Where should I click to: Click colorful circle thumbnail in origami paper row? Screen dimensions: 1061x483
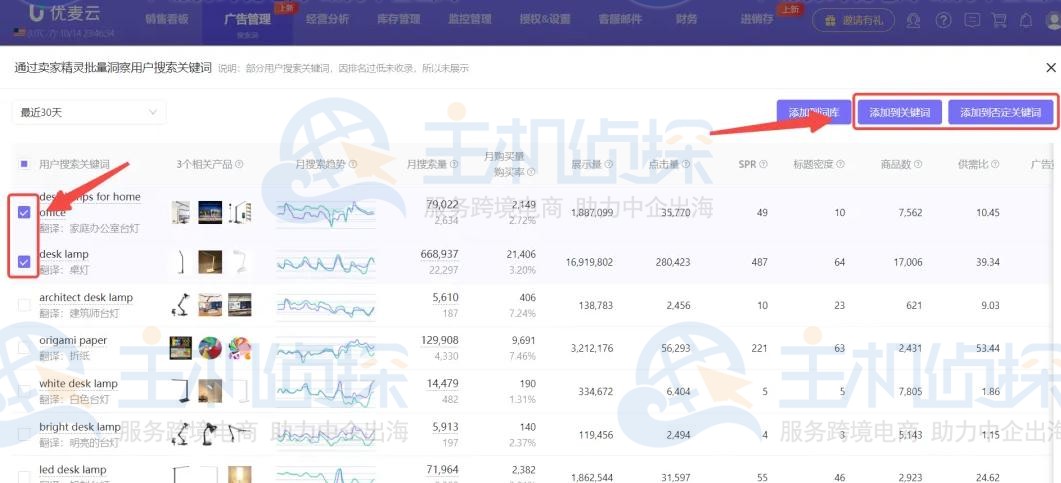[210, 348]
